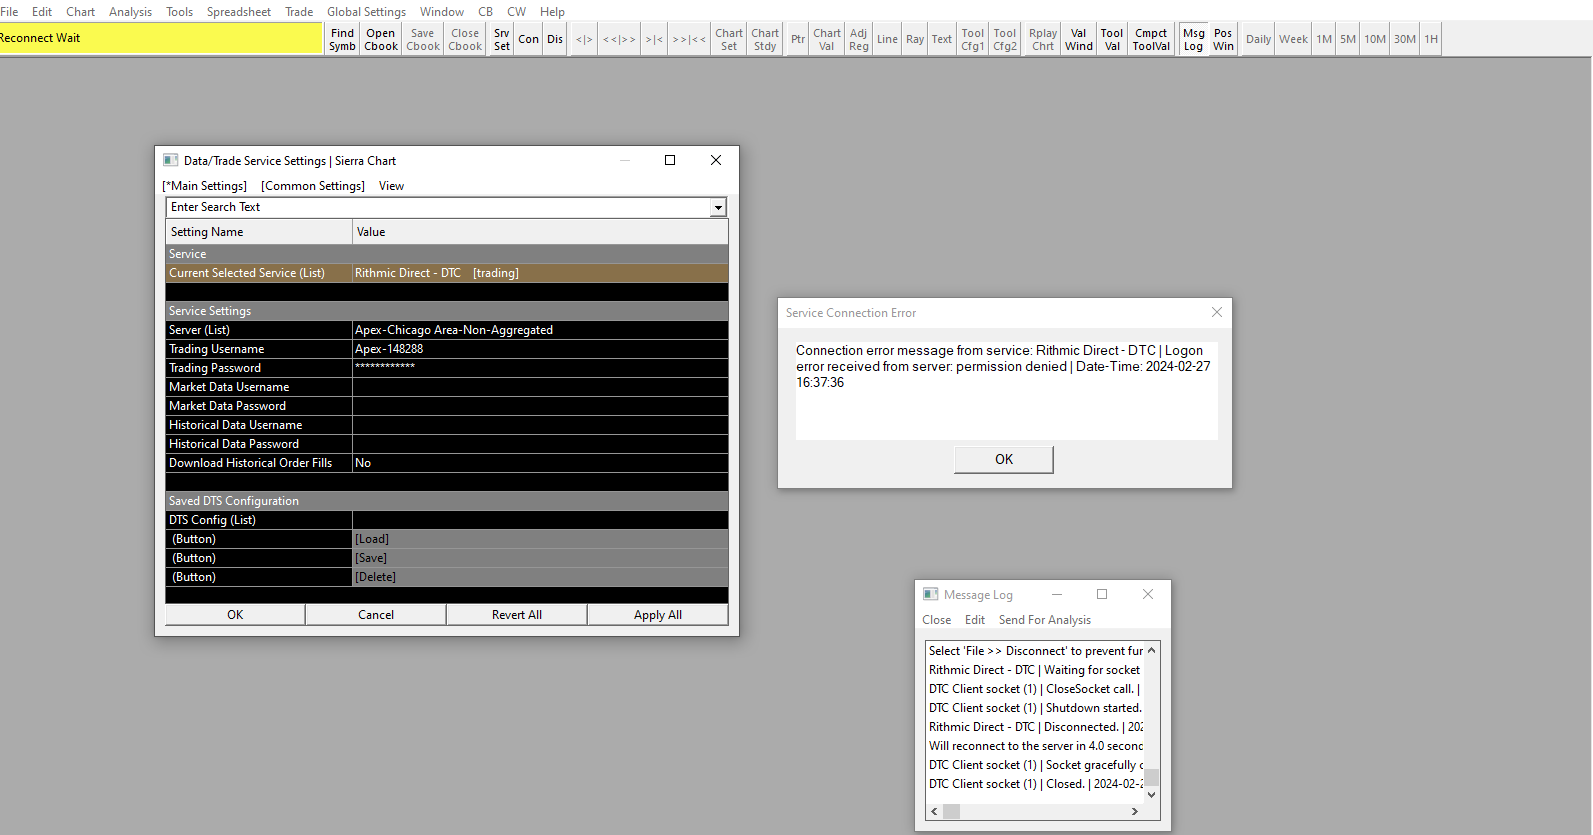1593x835 pixels.
Task: Open the Global Settings menu
Action: [x=366, y=12]
